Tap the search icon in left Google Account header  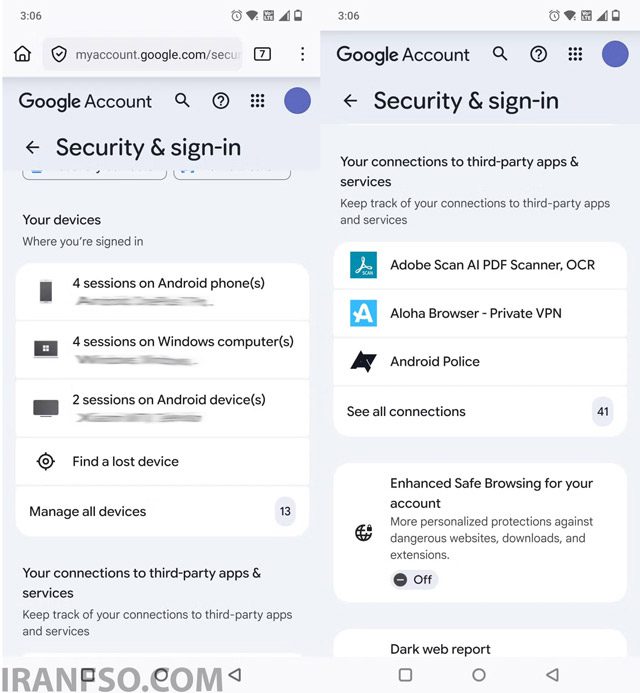tap(182, 101)
